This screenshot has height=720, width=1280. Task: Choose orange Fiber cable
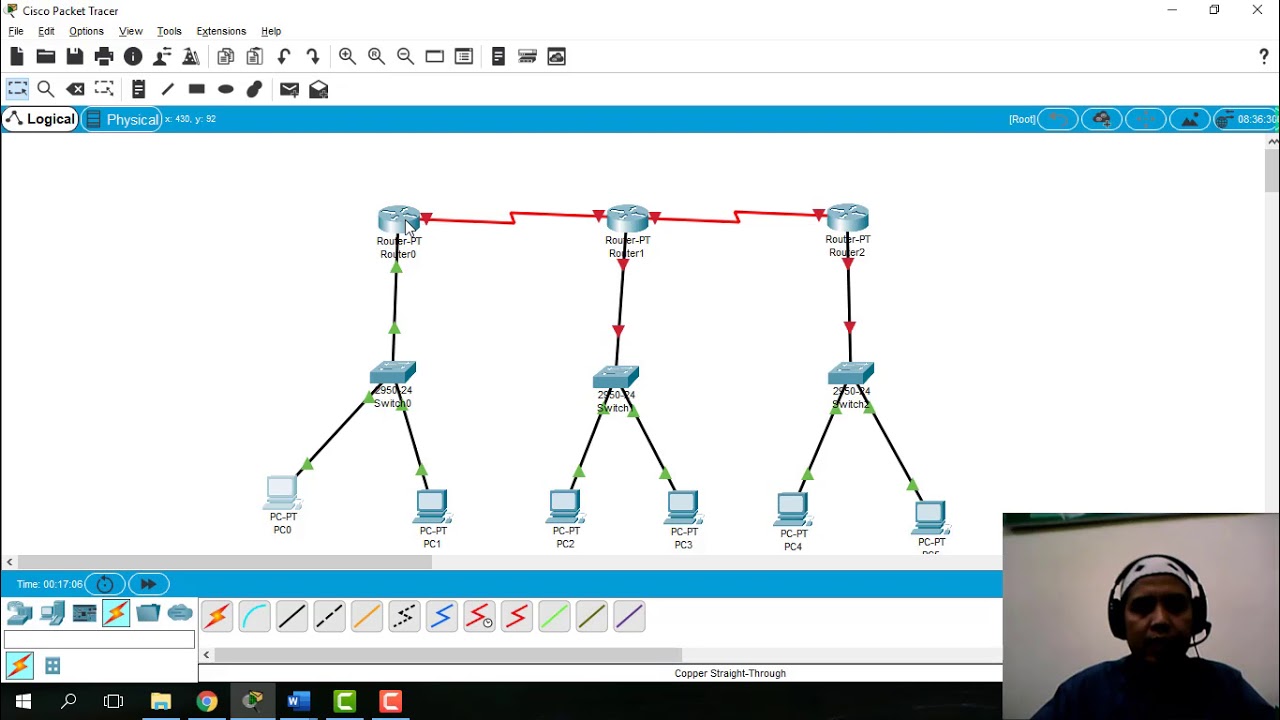pos(367,616)
